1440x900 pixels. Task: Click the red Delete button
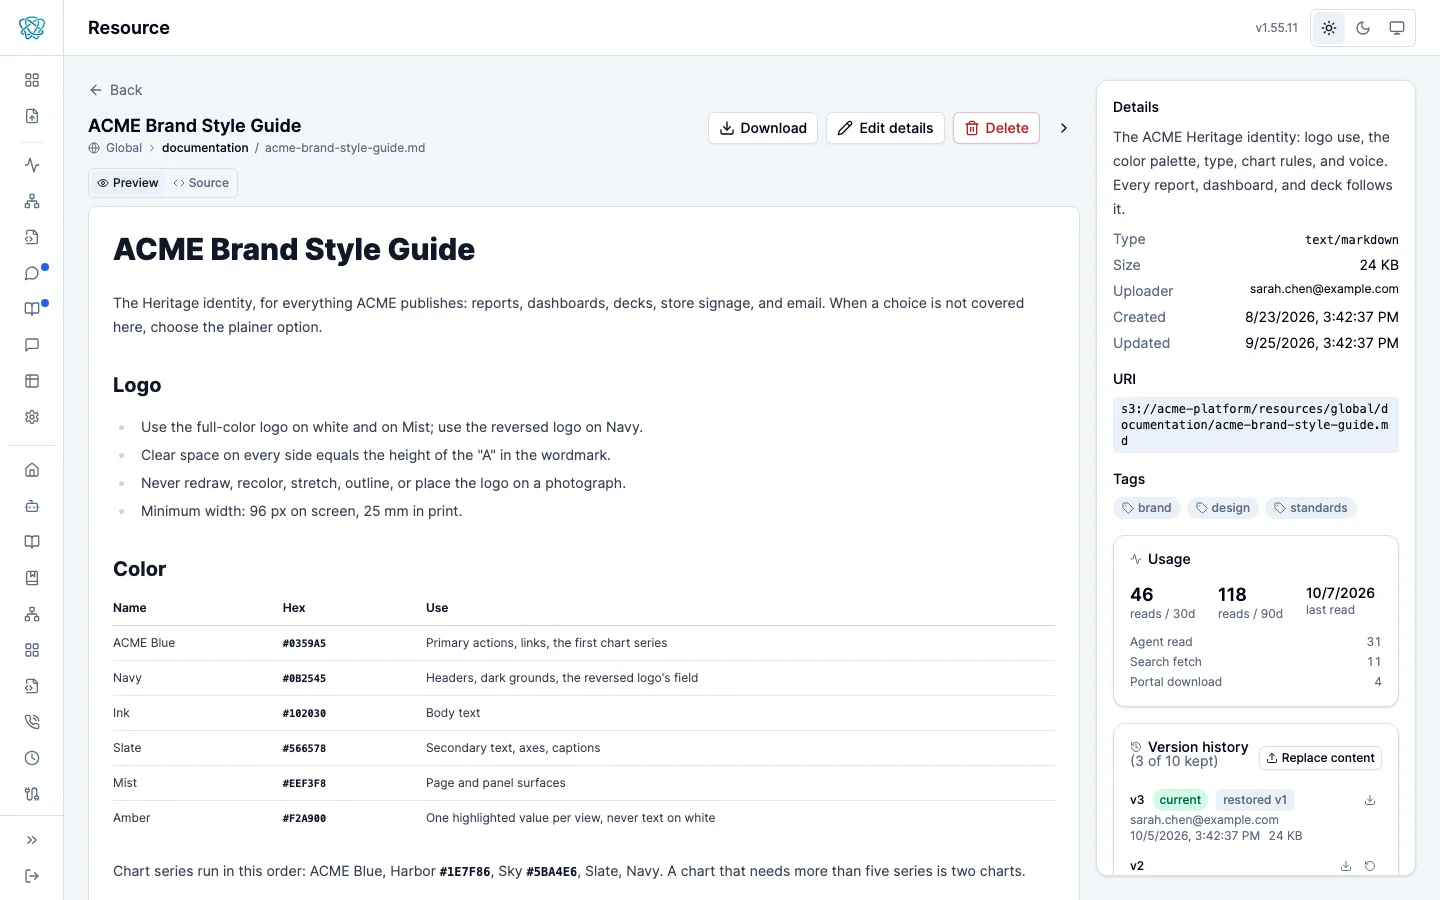(x=997, y=128)
